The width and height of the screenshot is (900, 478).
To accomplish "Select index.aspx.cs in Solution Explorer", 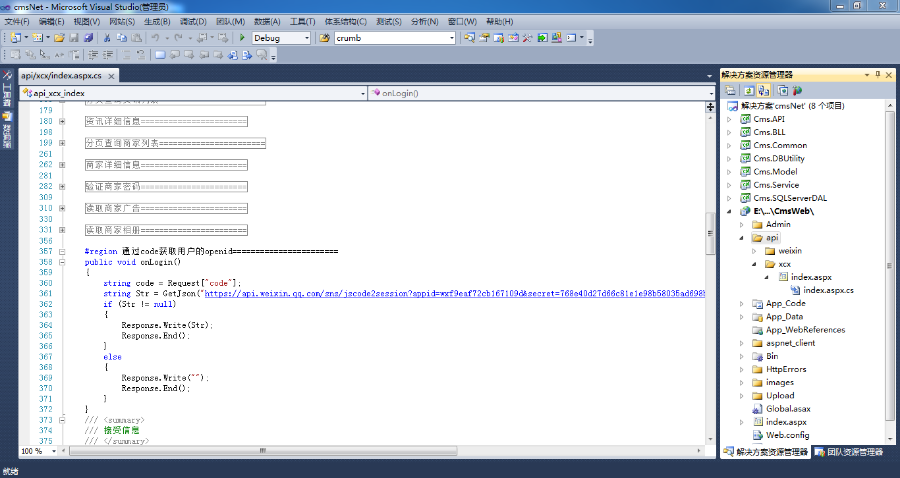I will coord(825,290).
